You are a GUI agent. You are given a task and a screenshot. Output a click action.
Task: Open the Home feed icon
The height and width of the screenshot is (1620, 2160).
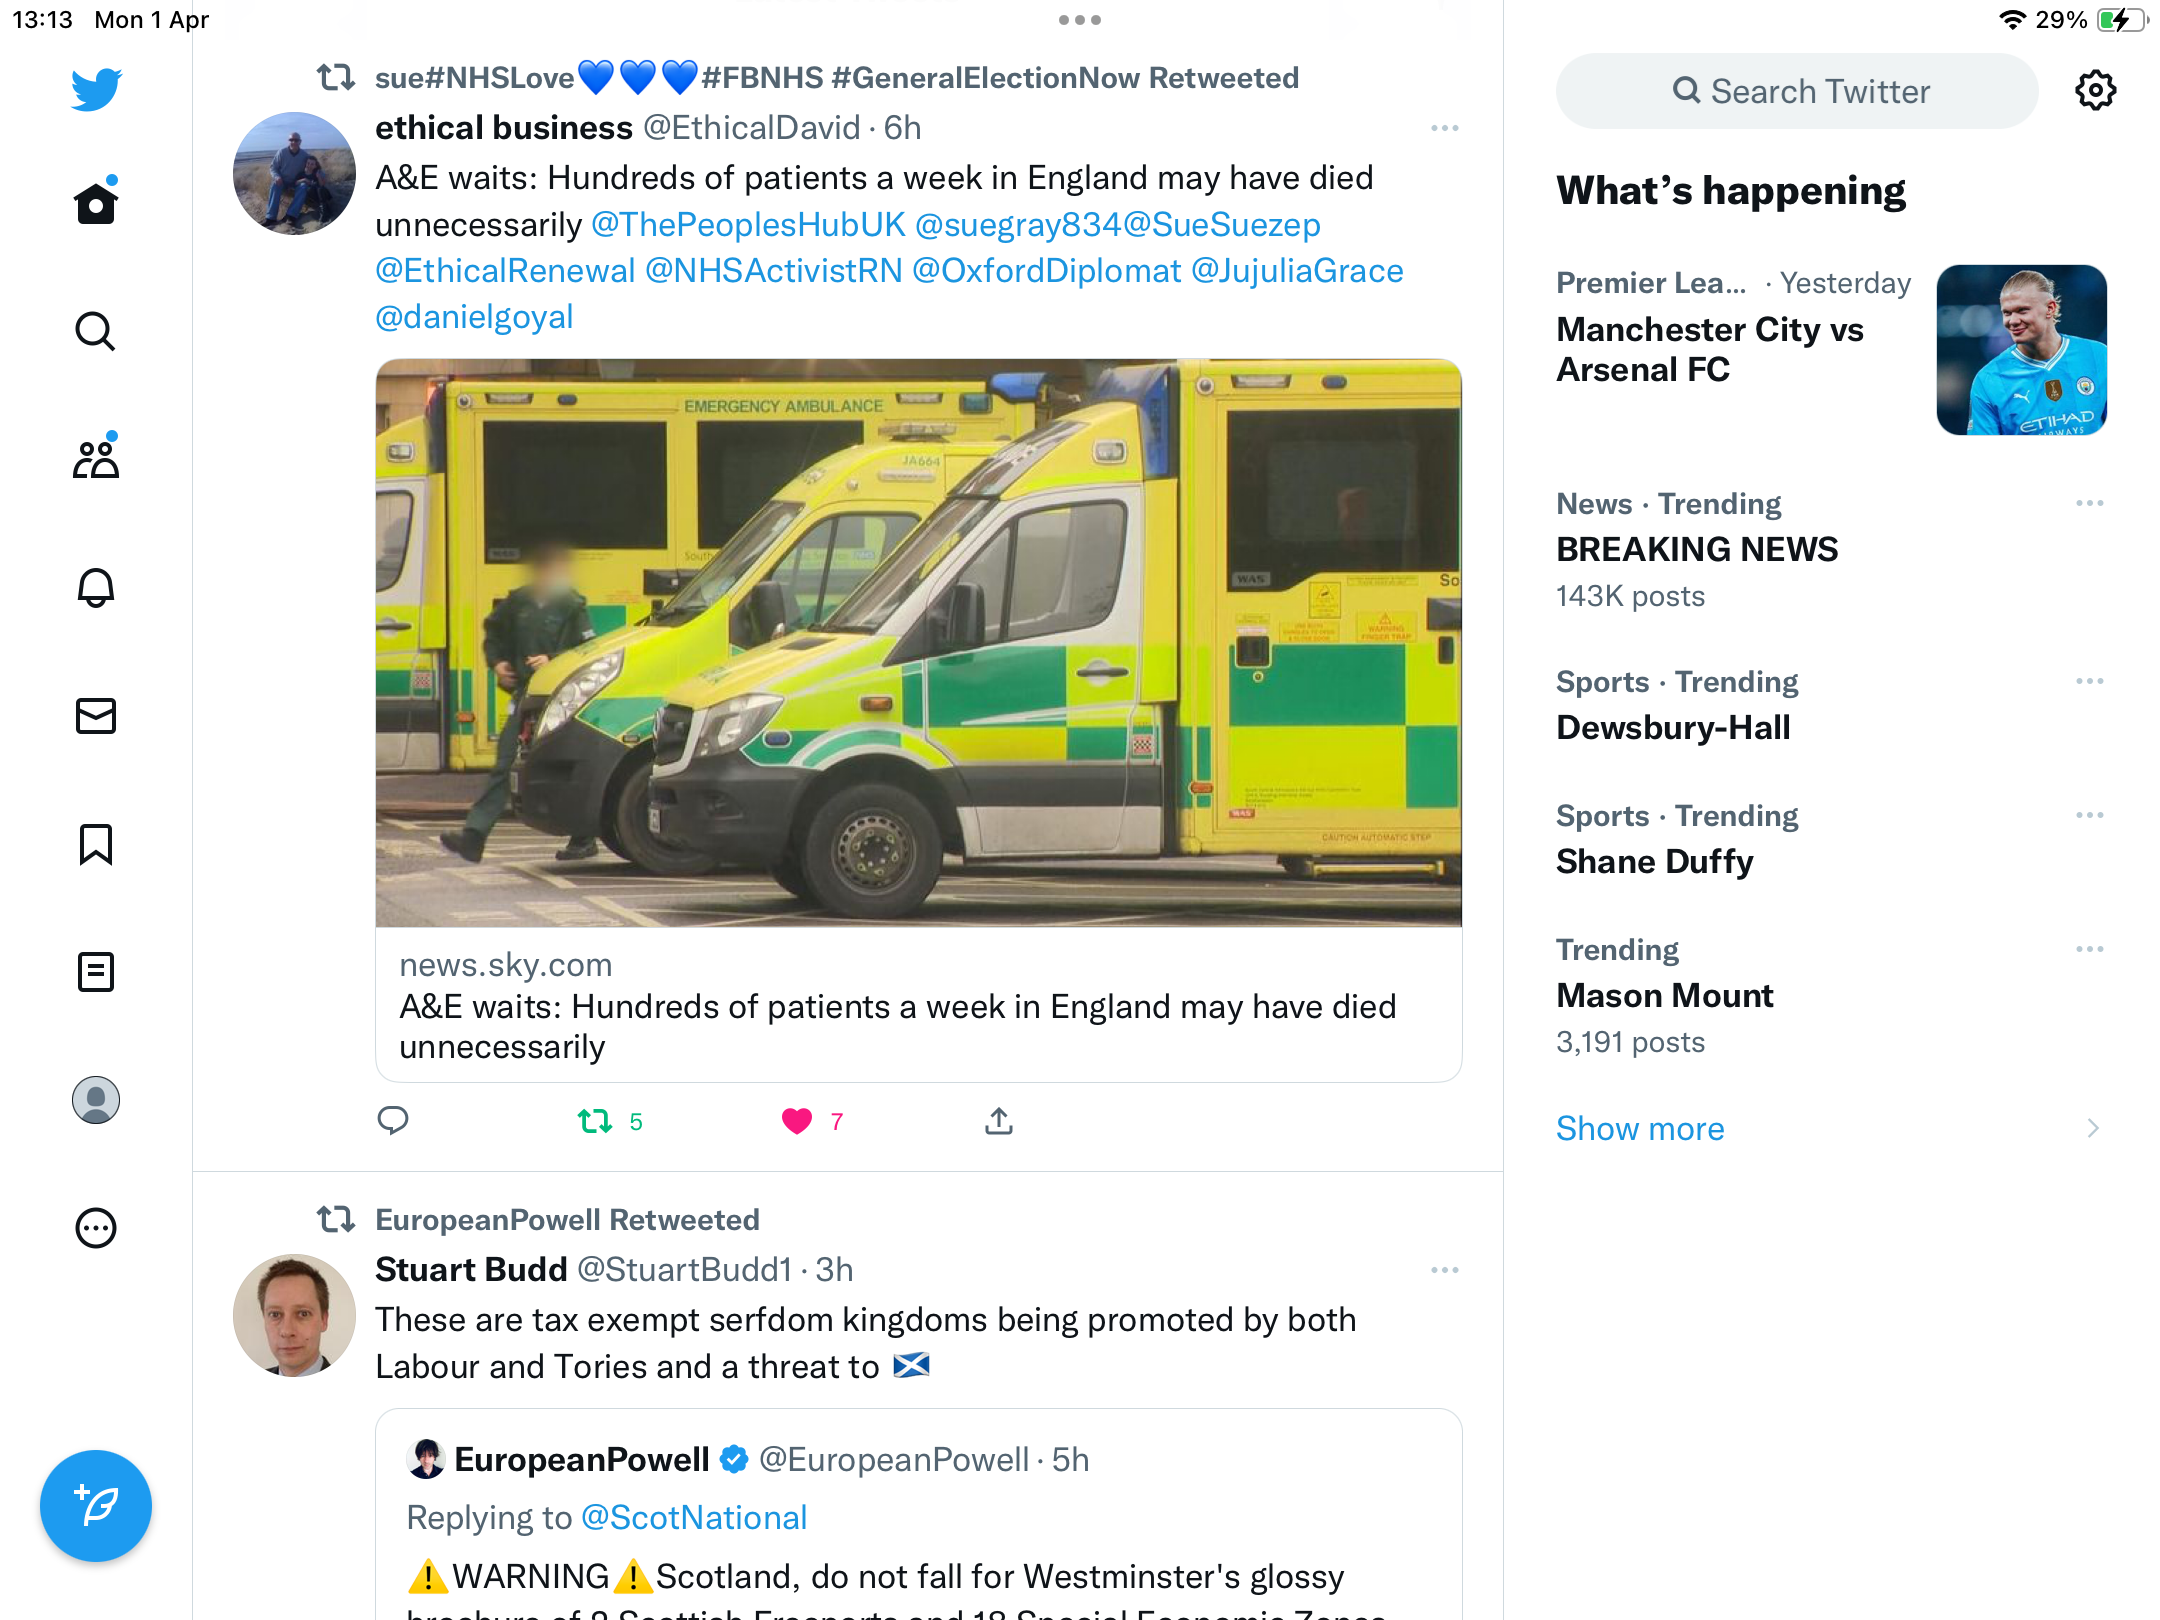point(96,203)
